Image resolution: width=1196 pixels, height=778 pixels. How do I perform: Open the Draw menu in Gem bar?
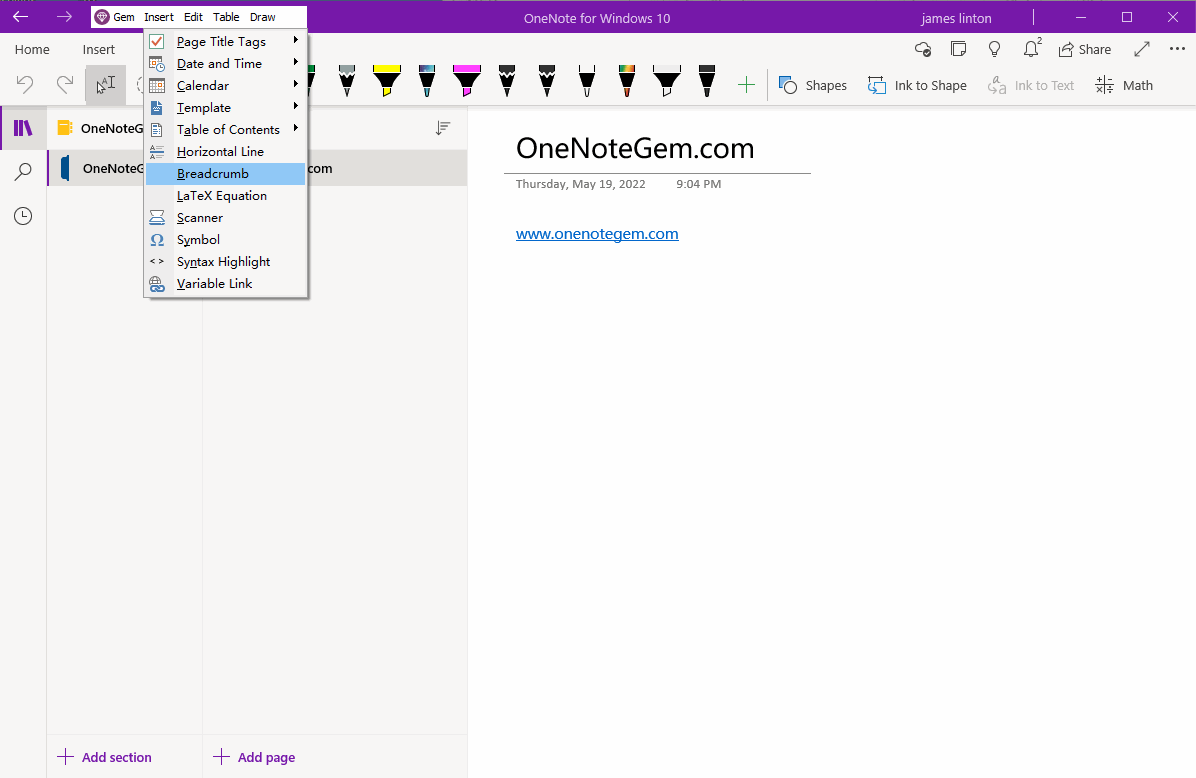click(262, 17)
